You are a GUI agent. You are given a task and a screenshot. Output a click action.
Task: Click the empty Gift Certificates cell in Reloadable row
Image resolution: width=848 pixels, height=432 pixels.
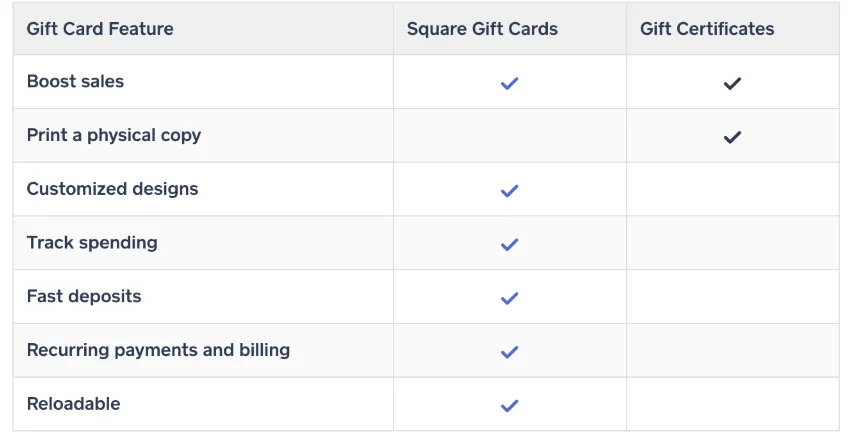tap(733, 404)
